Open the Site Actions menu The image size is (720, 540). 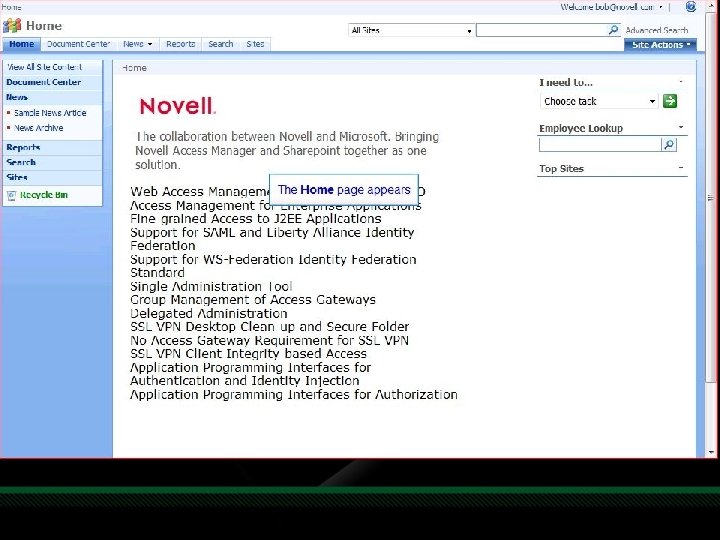(x=660, y=45)
